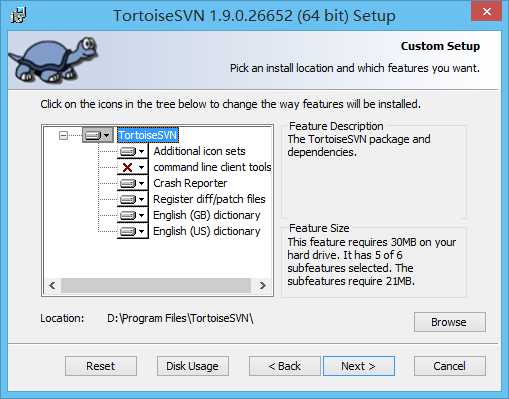Open the English (GB) dictionary feature dropdown
Screen dimensions: 509x399
tap(133, 215)
